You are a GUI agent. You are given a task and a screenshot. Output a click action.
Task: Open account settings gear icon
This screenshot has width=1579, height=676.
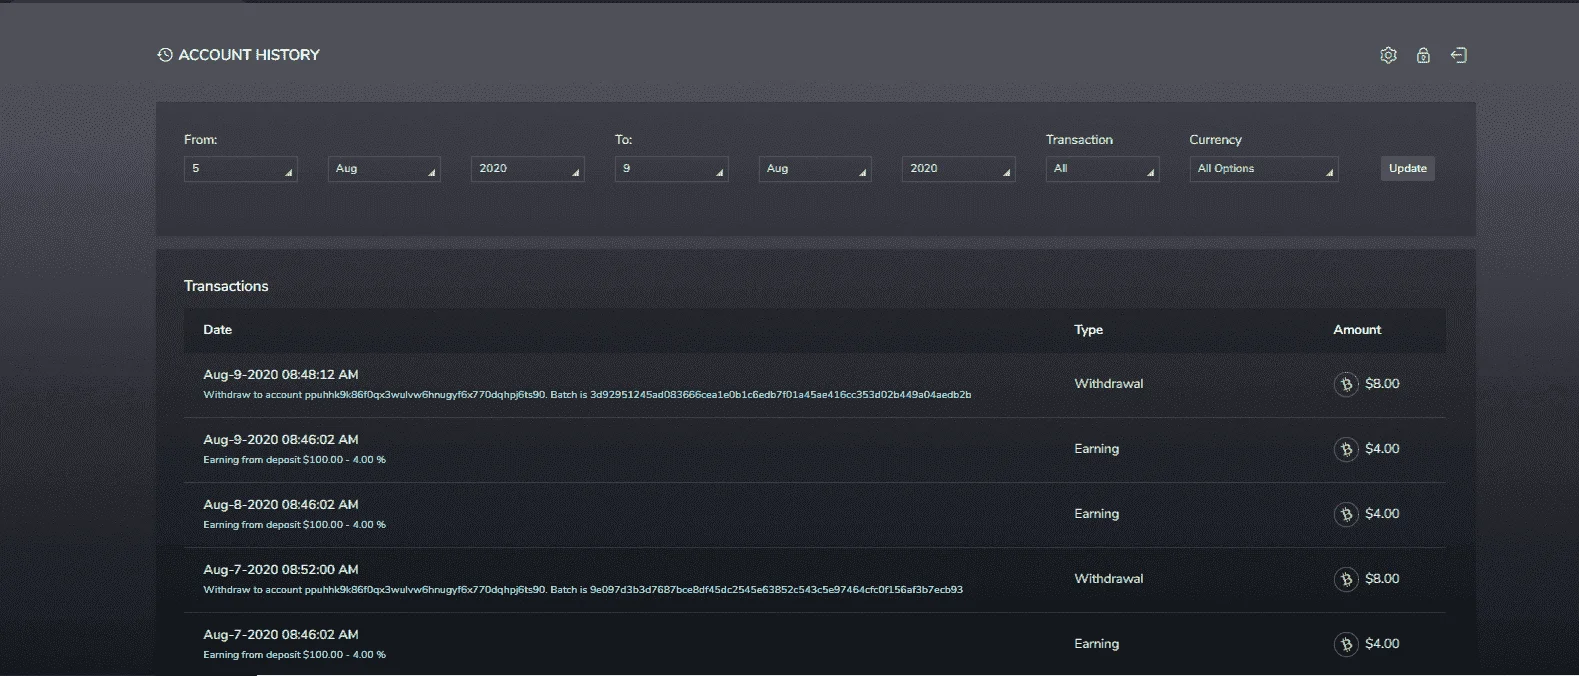[x=1388, y=55]
